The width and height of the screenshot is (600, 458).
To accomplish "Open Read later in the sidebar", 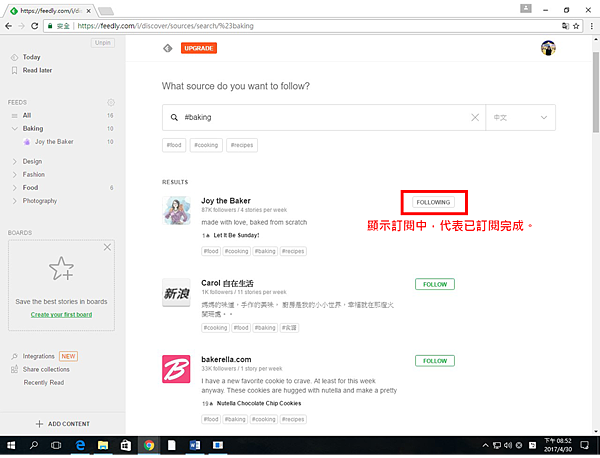I will point(37,70).
